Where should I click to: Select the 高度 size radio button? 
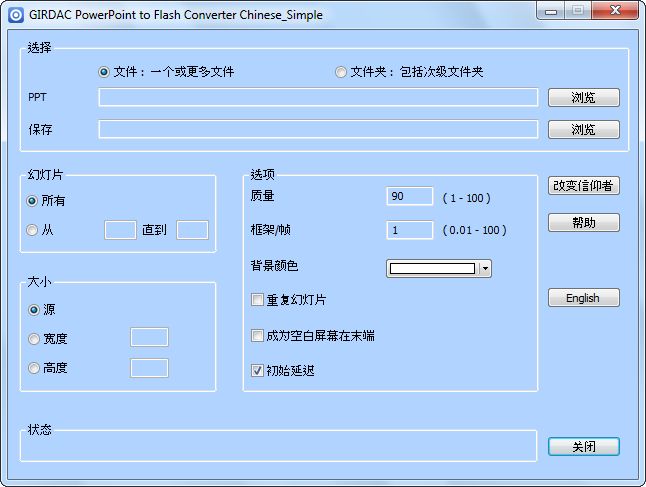(34, 368)
